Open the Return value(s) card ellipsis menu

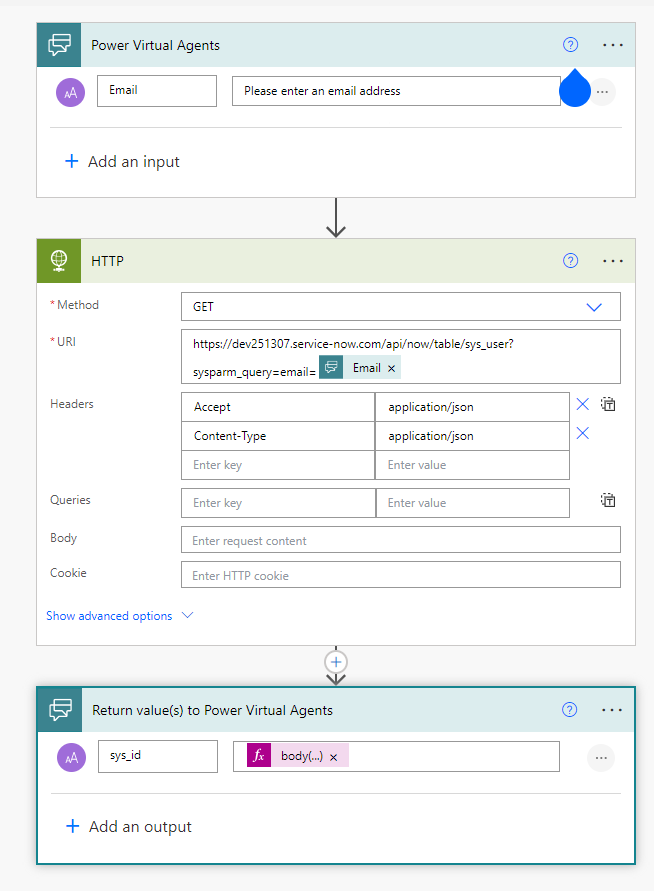click(612, 710)
